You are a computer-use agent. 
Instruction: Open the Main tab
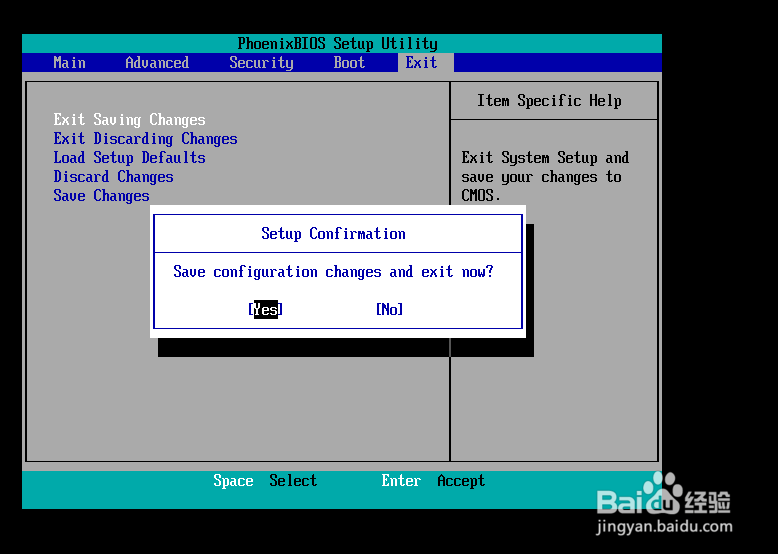[x=69, y=62]
